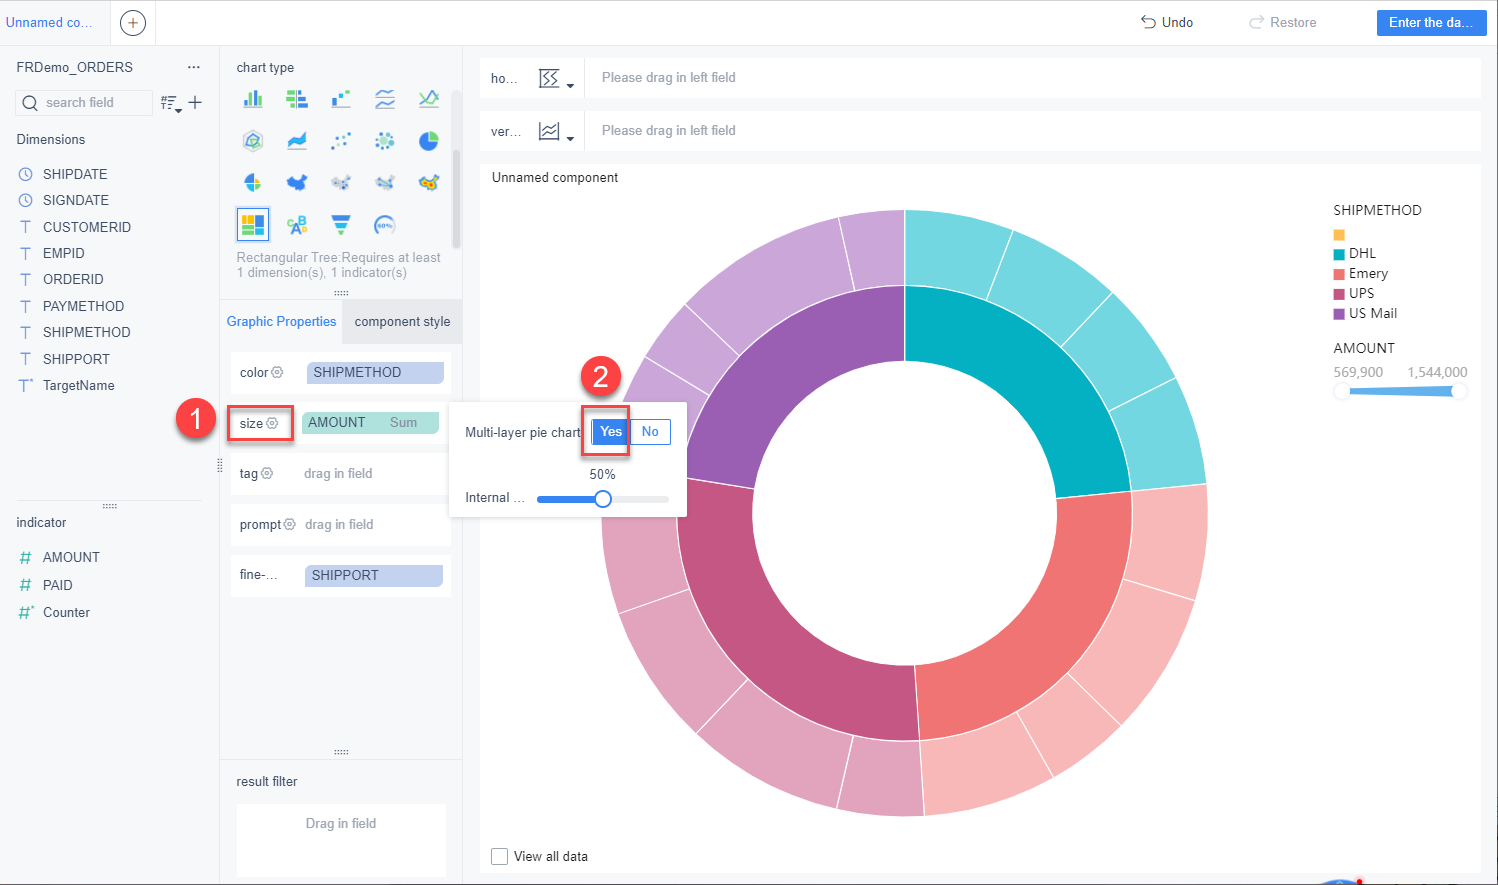Select the radar chart type
Viewport: 1498px width, 885px height.
pyautogui.click(x=253, y=141)
